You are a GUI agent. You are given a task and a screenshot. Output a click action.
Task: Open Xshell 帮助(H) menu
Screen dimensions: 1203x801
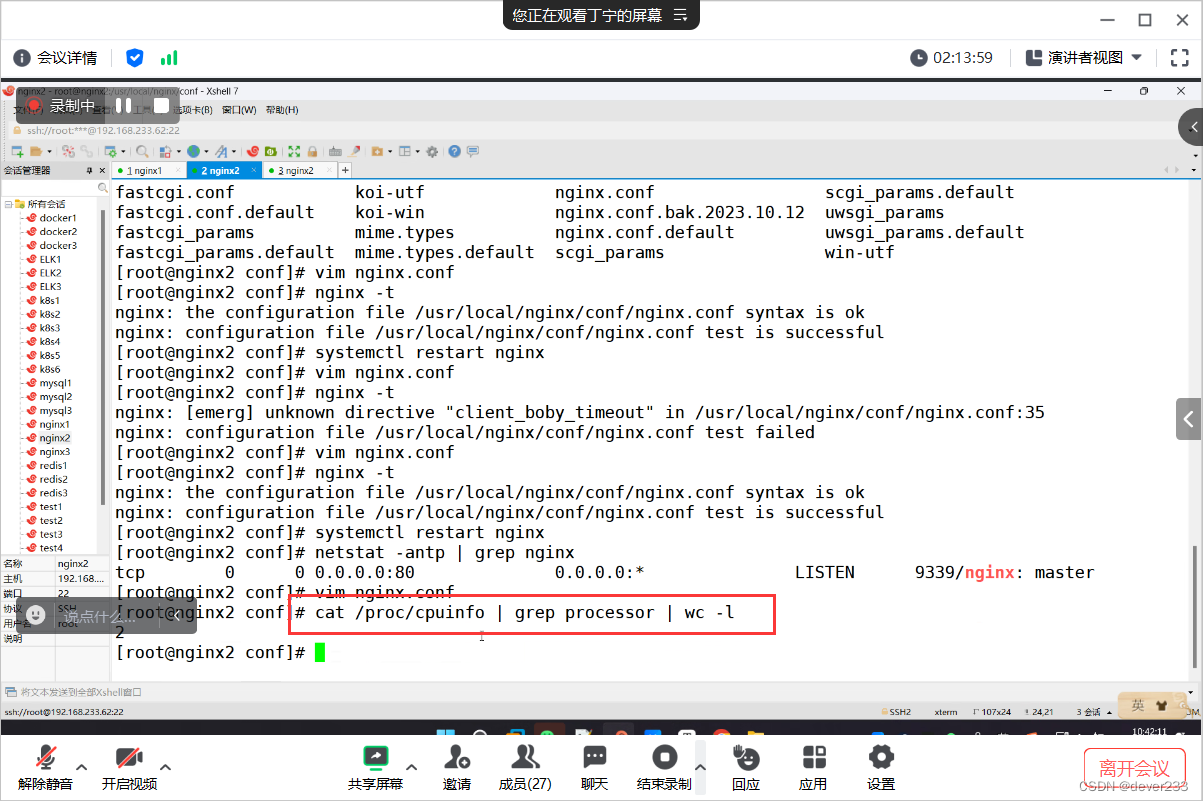pos(282,110)
